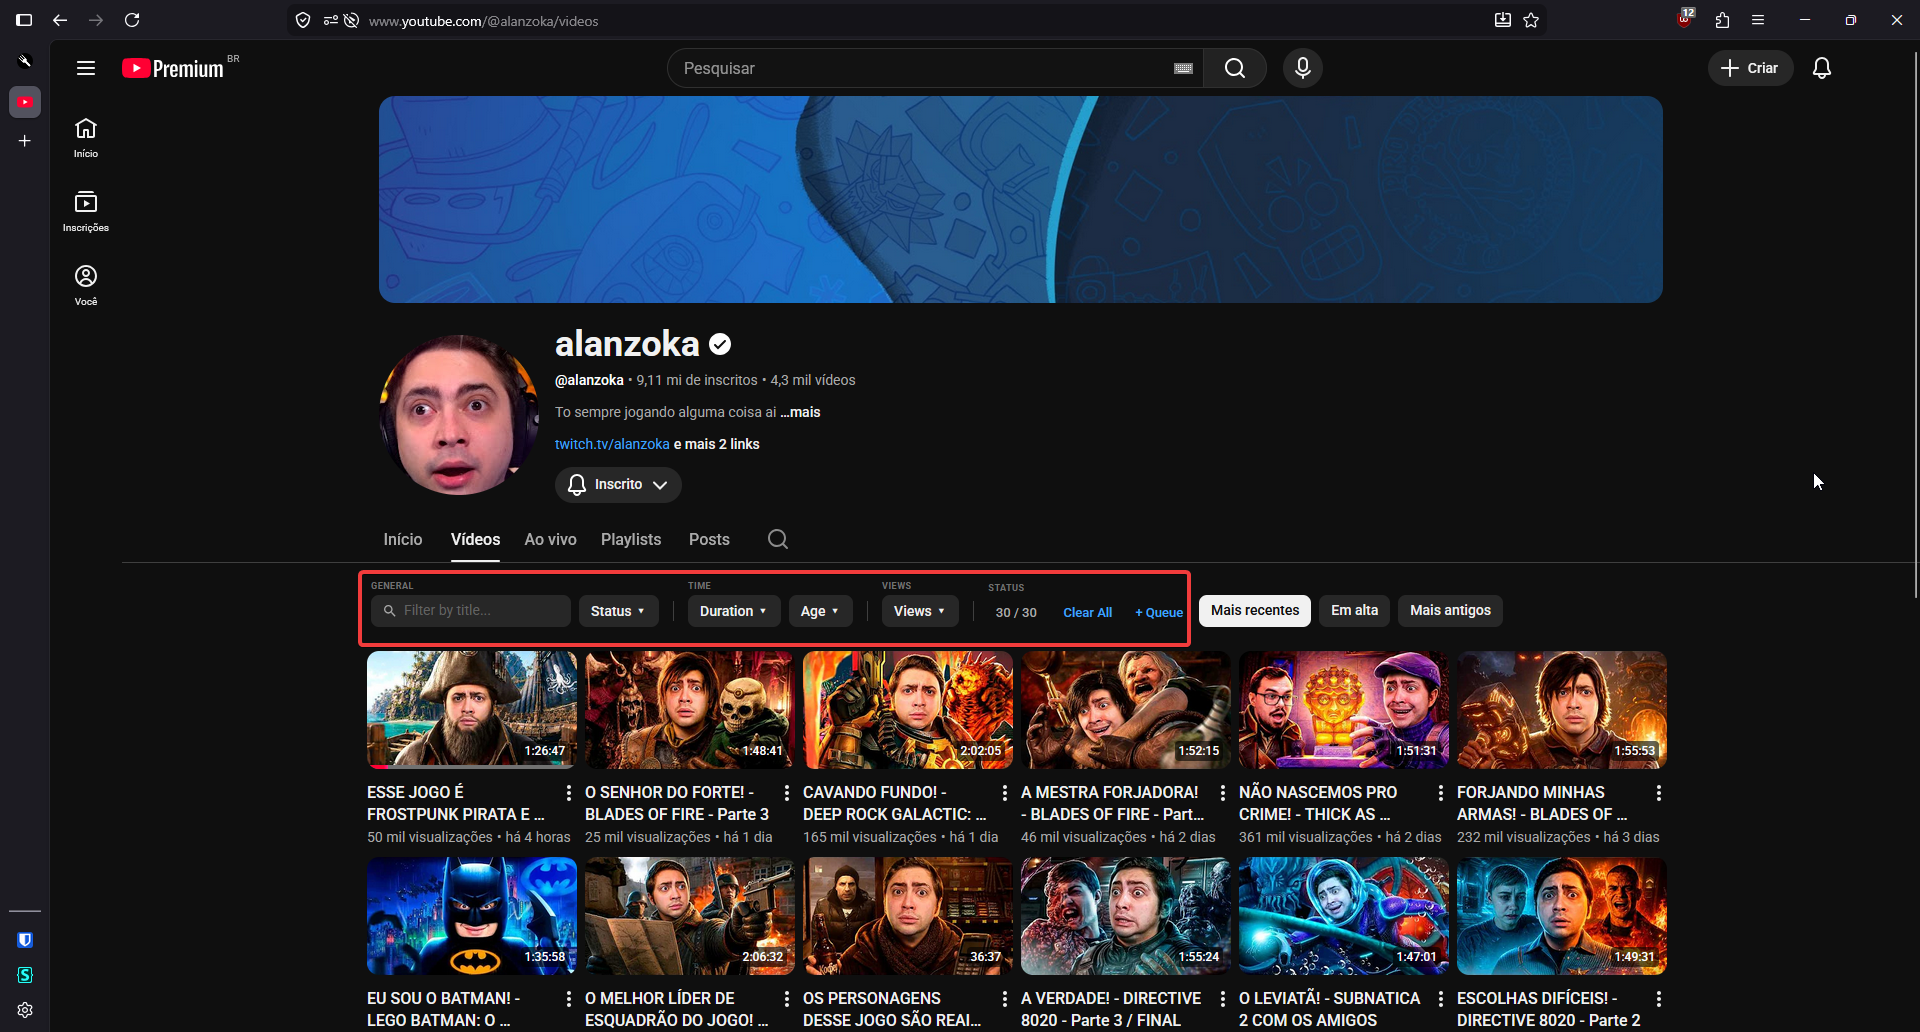Go to Início in the YouTube sidebar
The image size is (1920, 1032).
pos(86,138)
